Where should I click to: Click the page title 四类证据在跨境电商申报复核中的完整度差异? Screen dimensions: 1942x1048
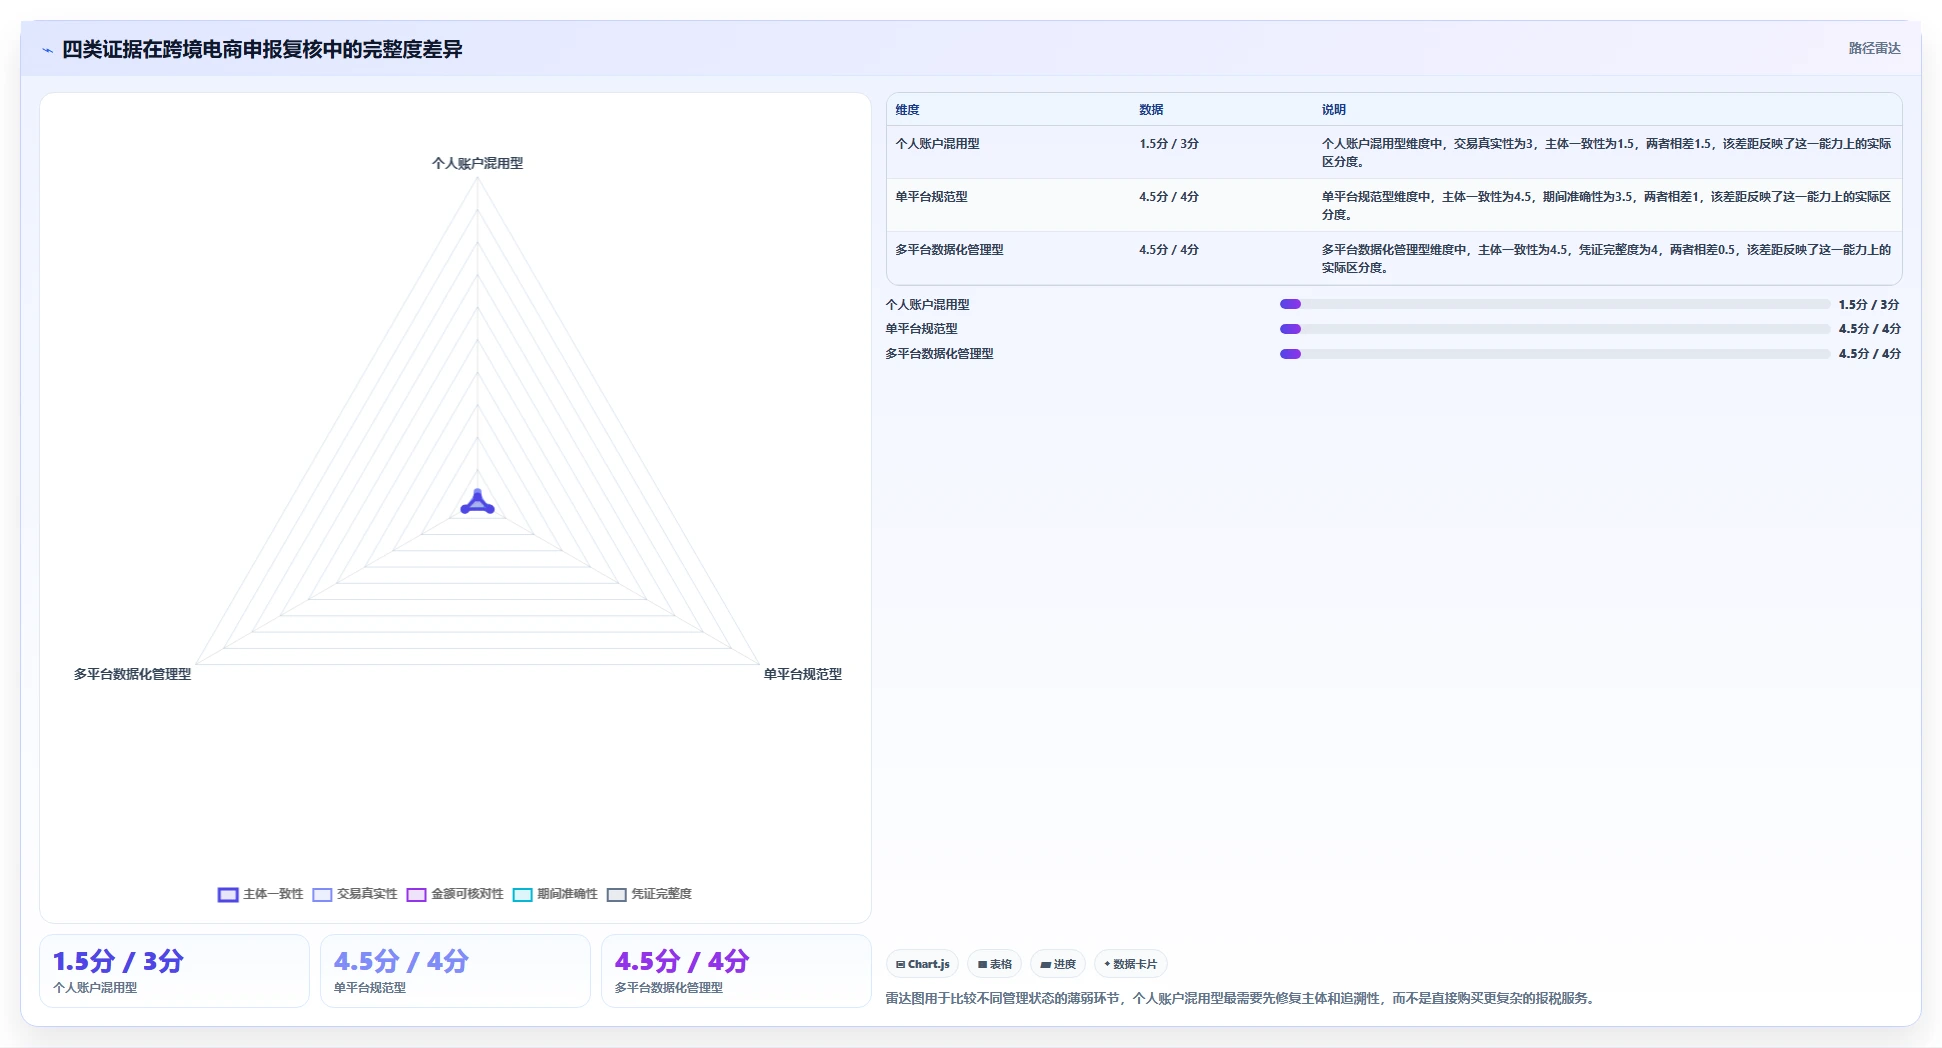click(262, 50)
